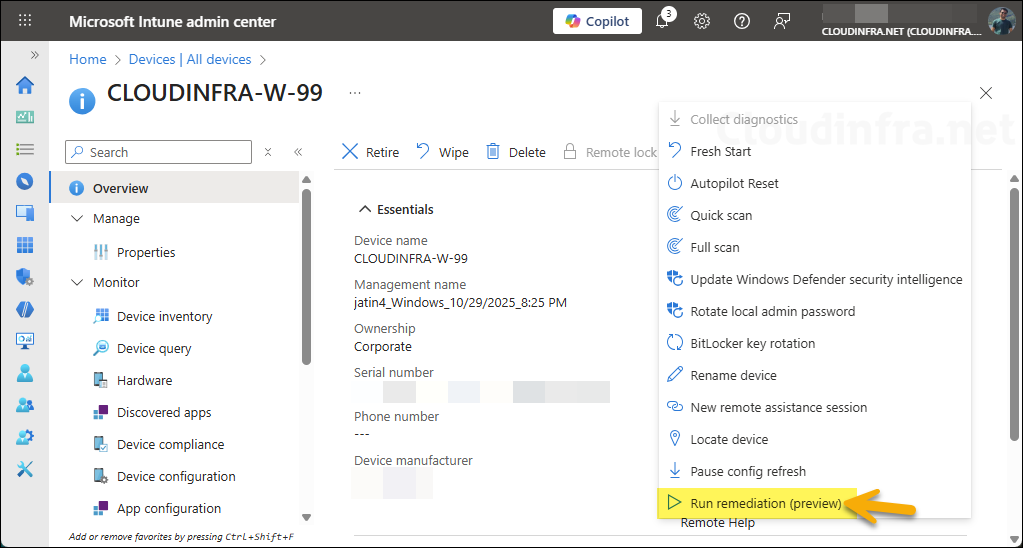1023x548 pixels.
Task: Expand the left navigation sidebar
Action: tap(35, 55)
